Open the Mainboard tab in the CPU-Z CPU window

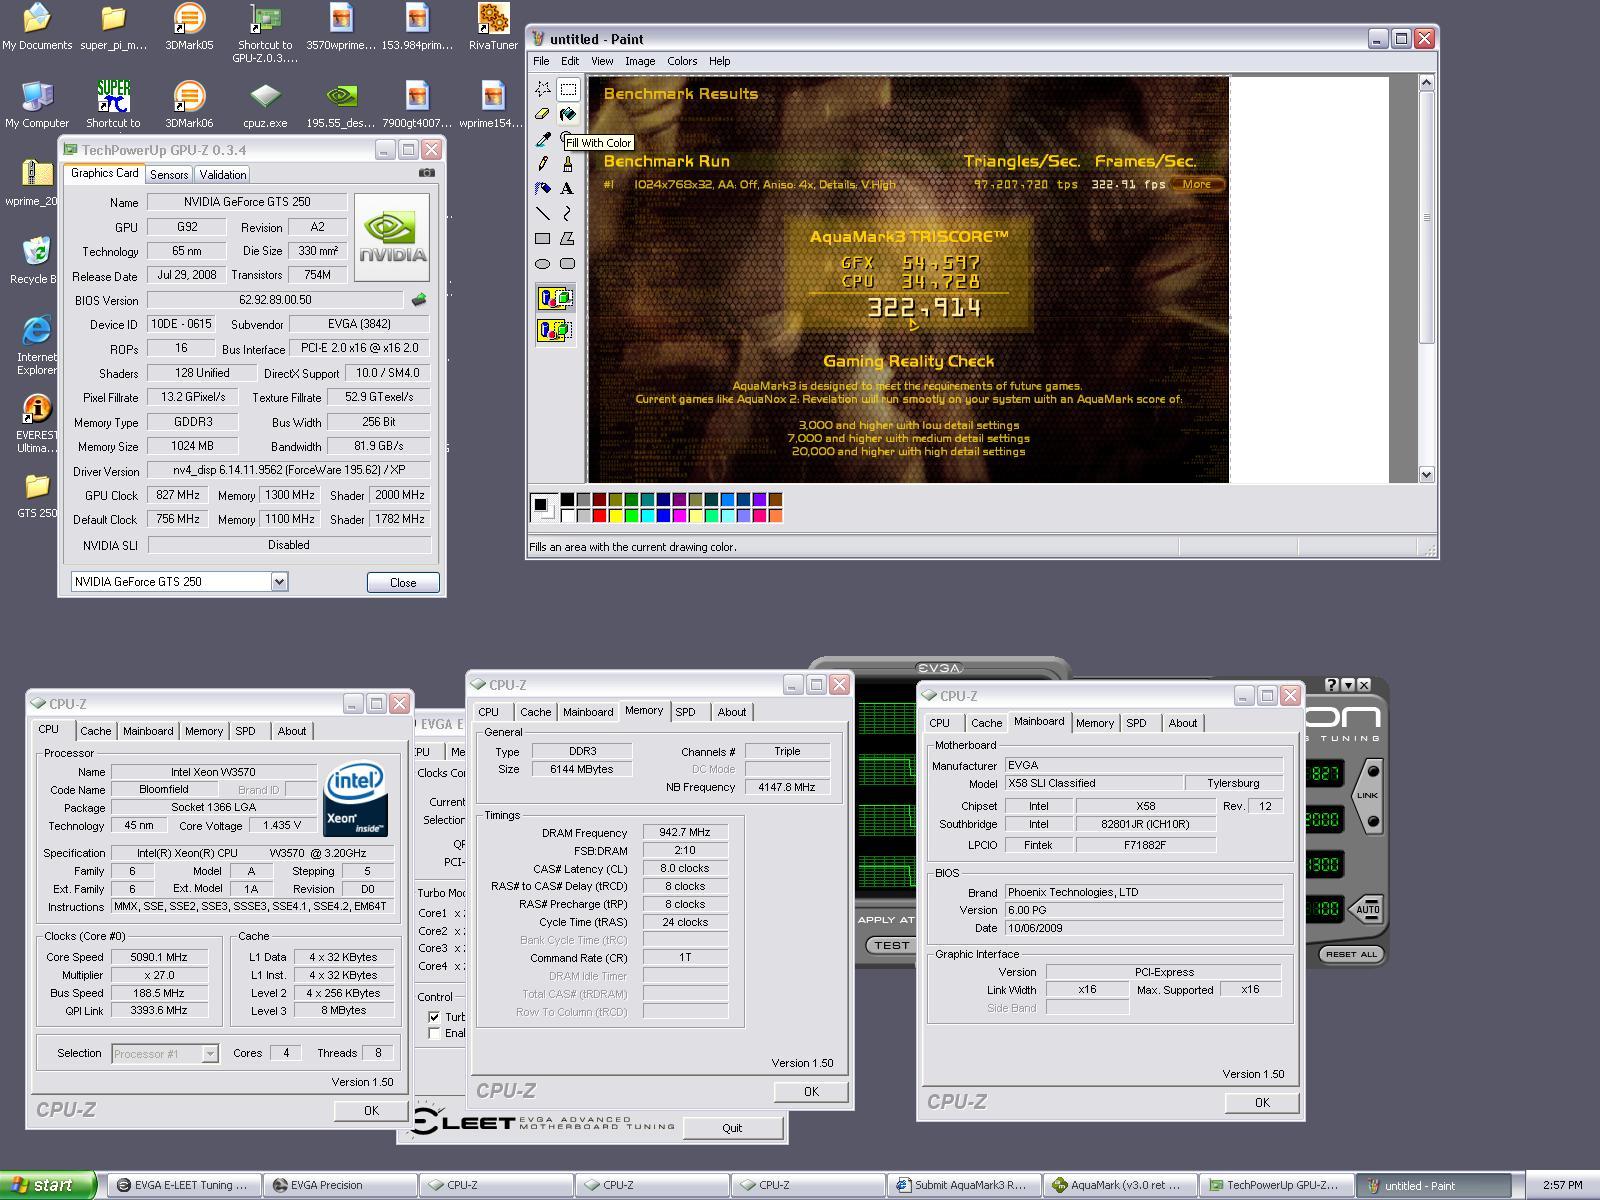pos(148,731)
